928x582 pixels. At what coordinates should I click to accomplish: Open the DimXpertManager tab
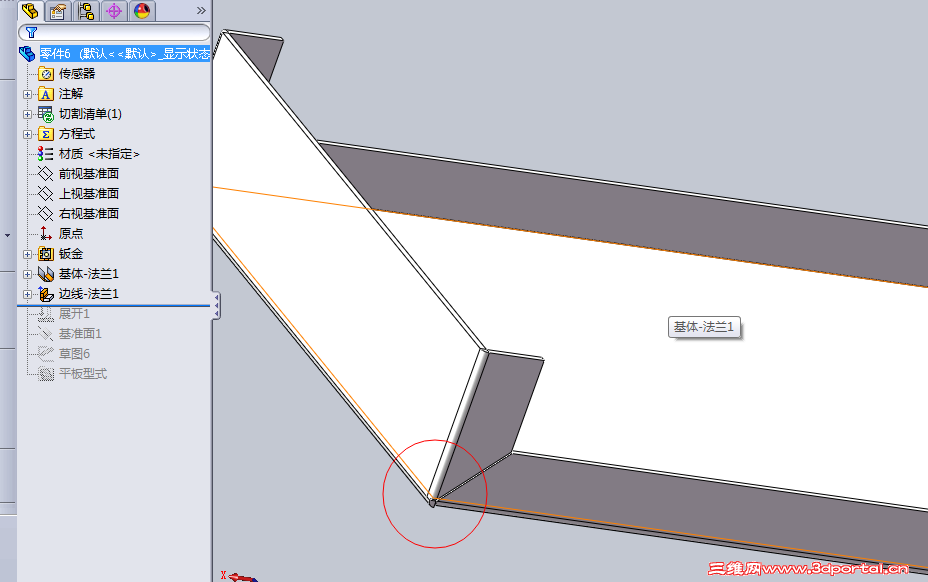tap(114, 11)
